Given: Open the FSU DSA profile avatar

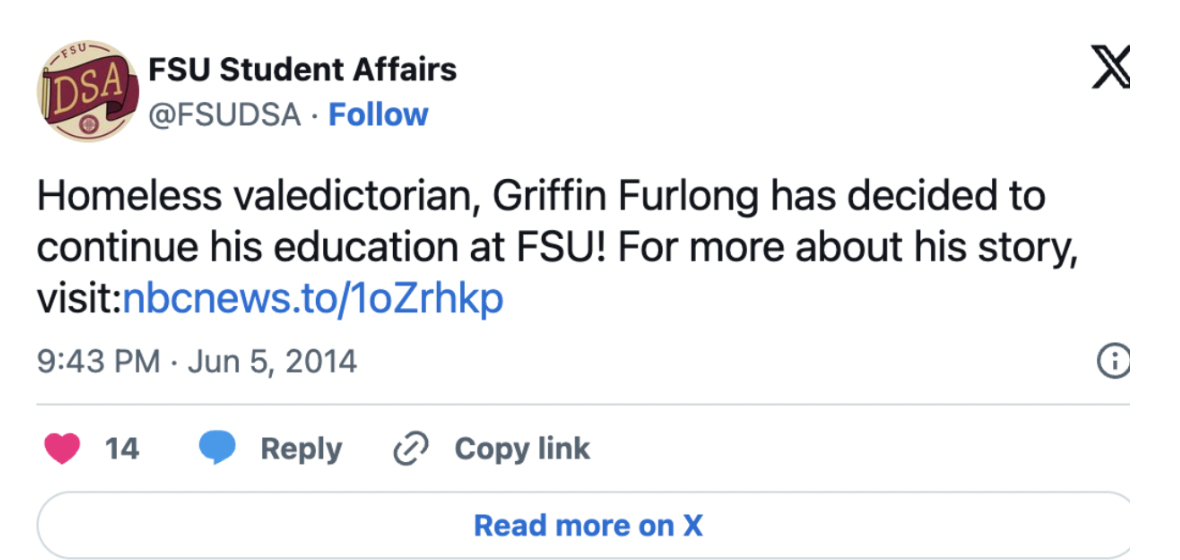Looking at the screenshot, I should point(88,91).
